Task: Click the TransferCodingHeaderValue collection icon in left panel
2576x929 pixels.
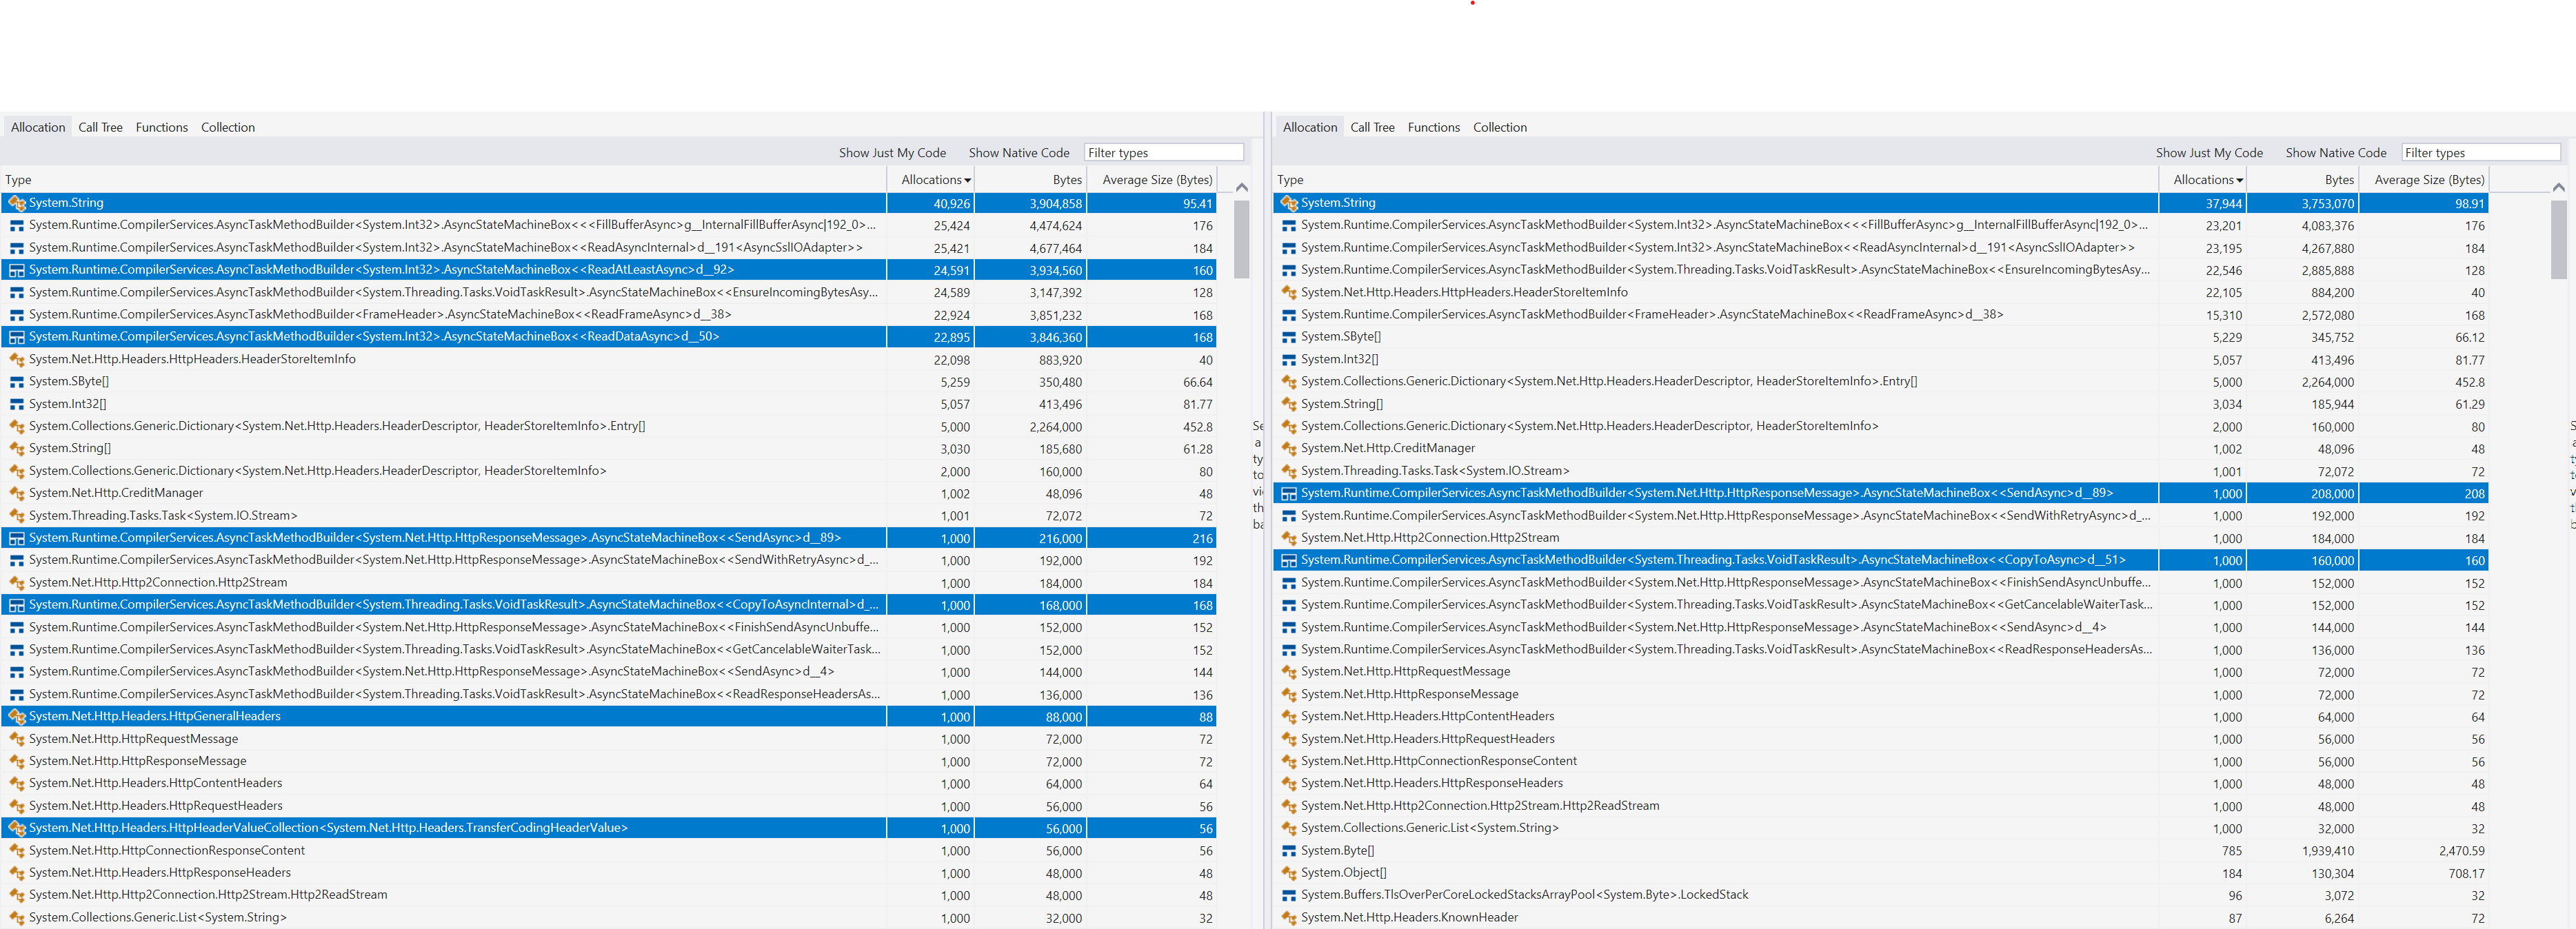Action: 16,828
